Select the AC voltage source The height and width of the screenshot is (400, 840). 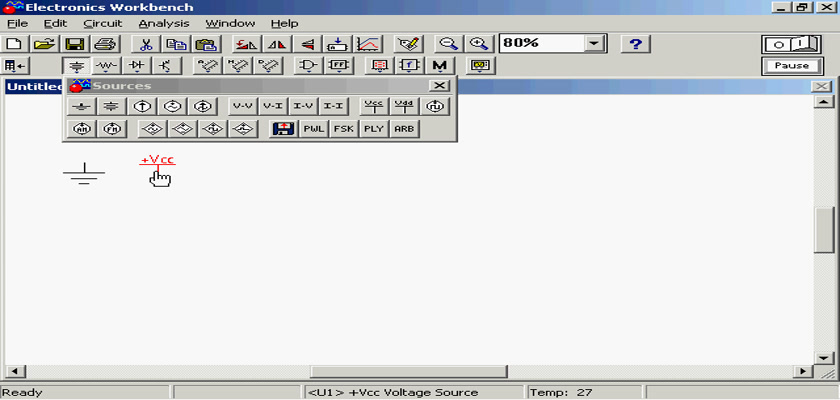point(172,107)
